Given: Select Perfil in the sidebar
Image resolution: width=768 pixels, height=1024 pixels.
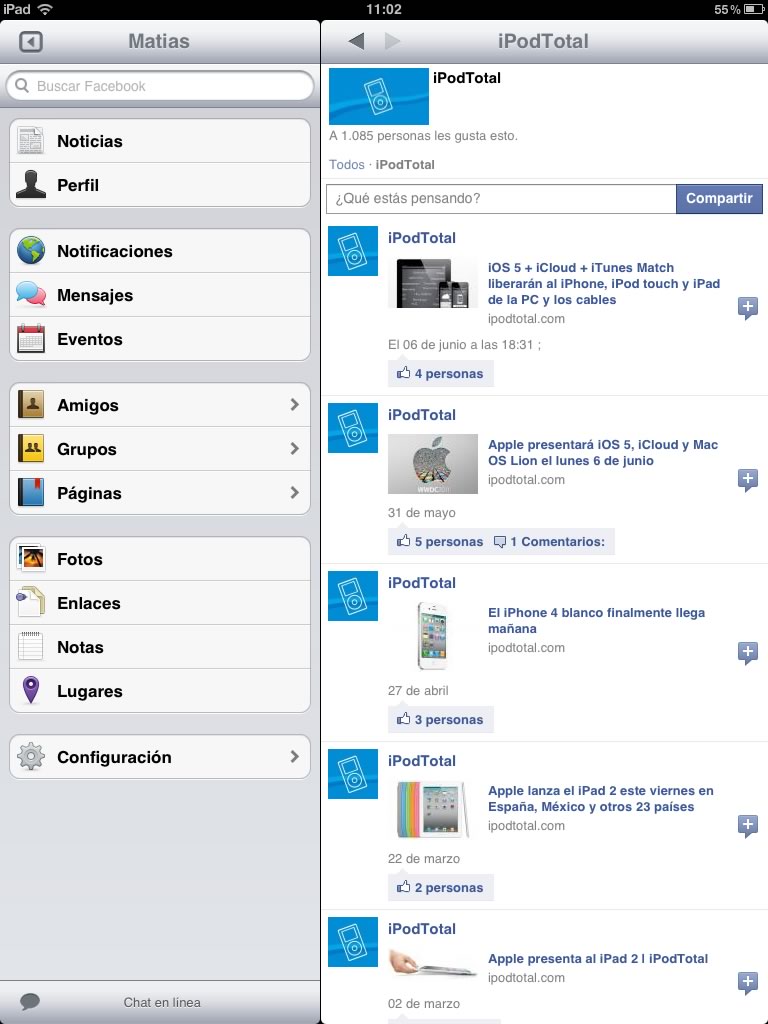Looking at the screenshot, I should click(160, 185).
